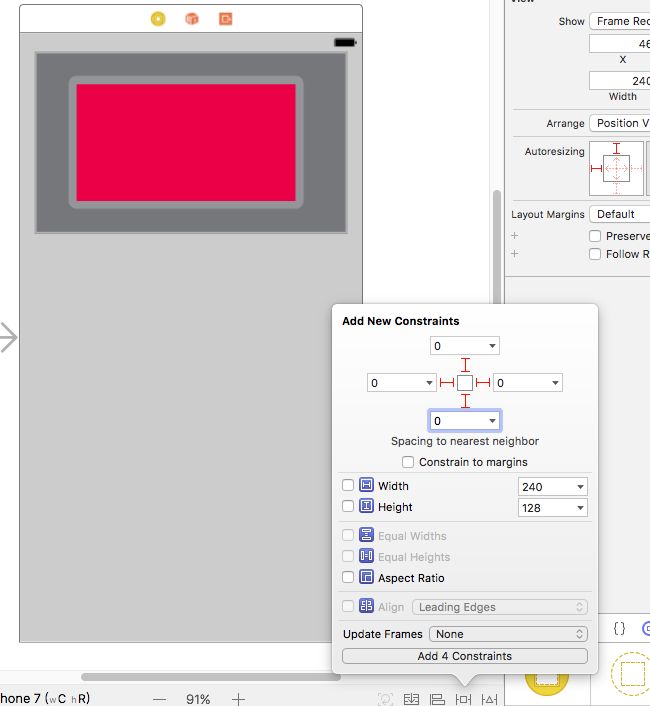This screenshot has width=650, height=706.
Task: Select the View Controller dock icon
Action: [x=158, y=19]
